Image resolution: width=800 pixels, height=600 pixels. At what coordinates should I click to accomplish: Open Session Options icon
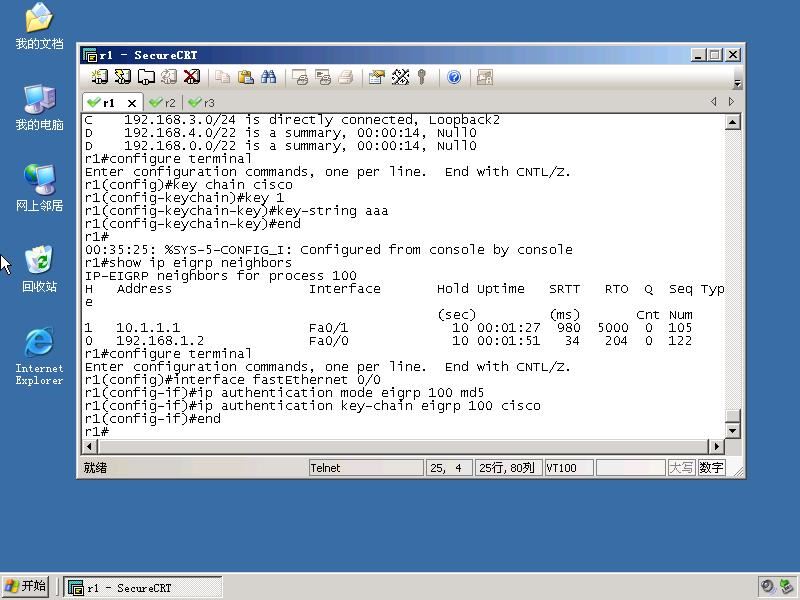[x=377, y=77]
